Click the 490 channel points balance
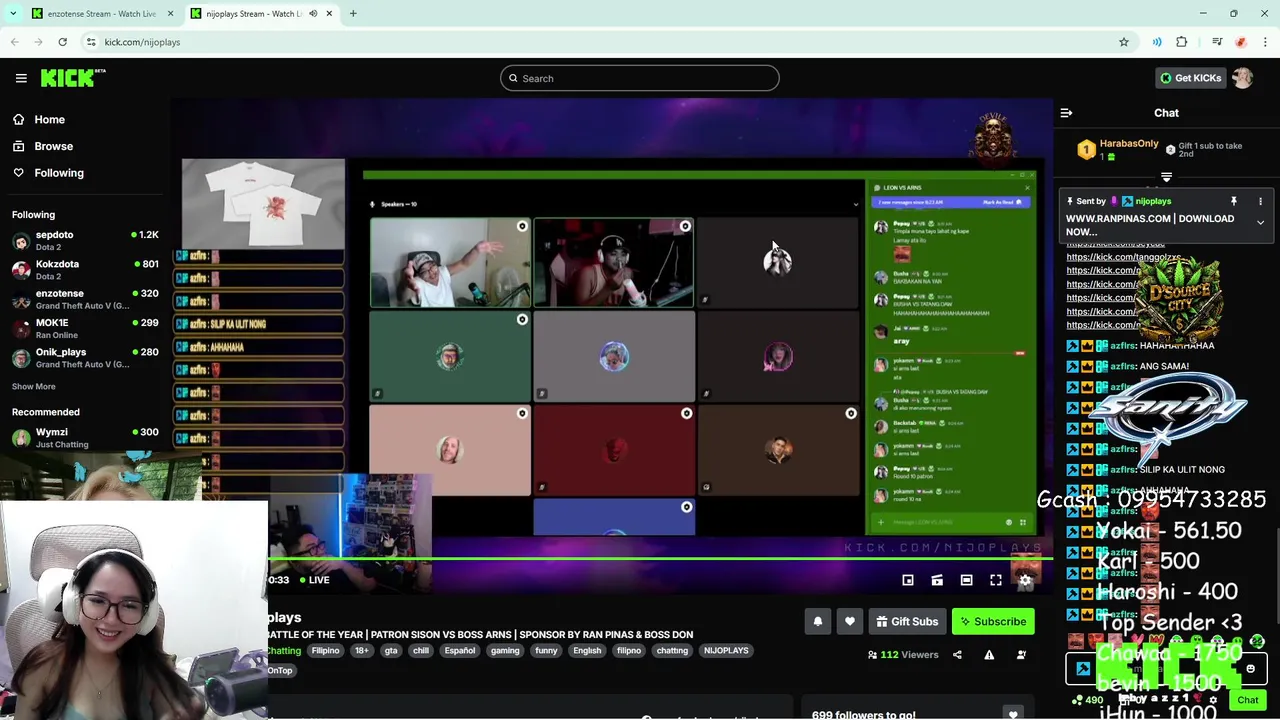This screenshot has height=720, width=1280. pyautogui.click(x=1087, y=700)
